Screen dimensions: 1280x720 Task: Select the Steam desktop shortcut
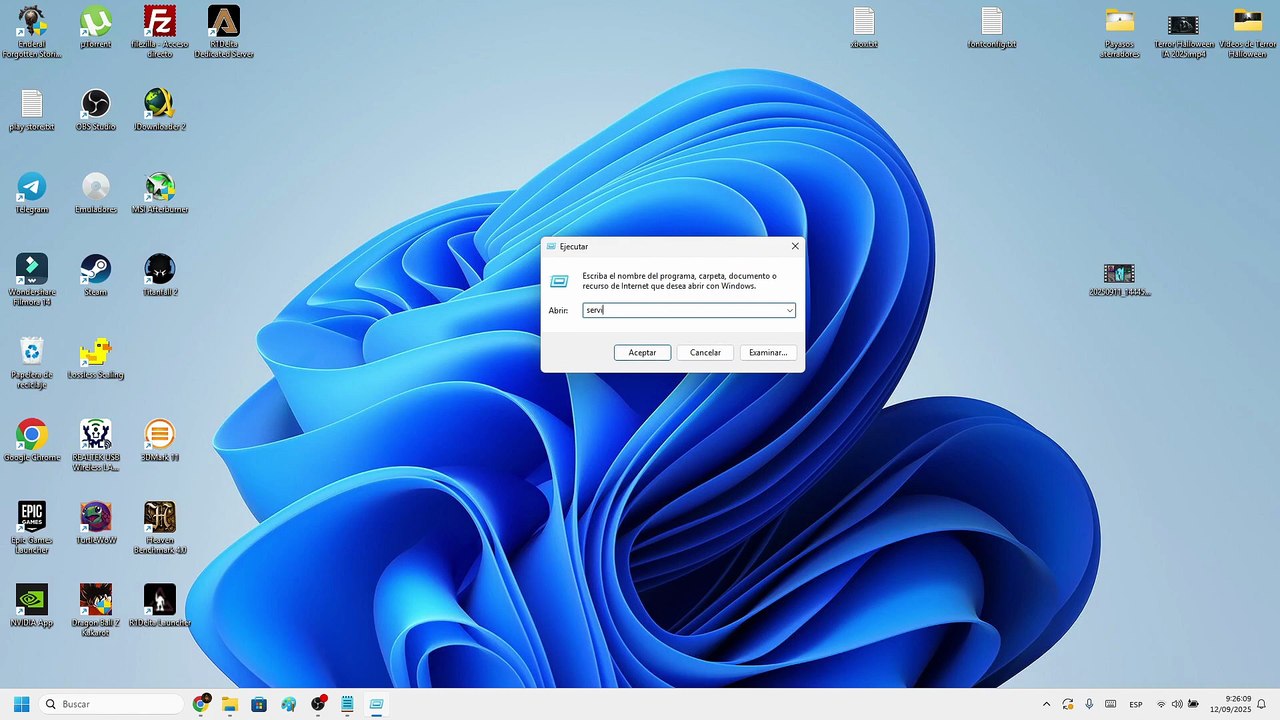click(x=96, y=275)
